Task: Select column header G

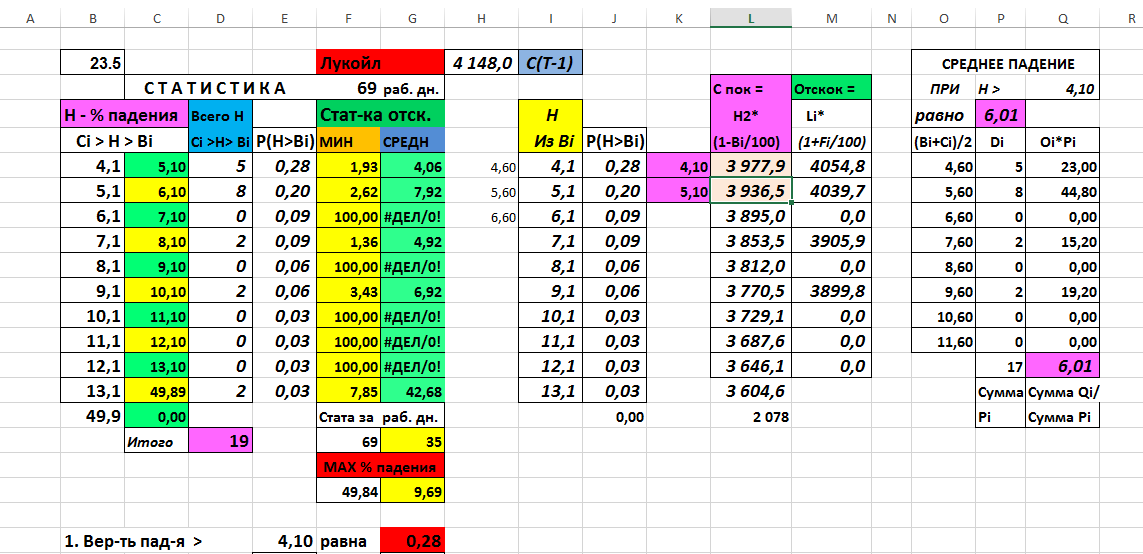Action: click(x=412, y=17)
